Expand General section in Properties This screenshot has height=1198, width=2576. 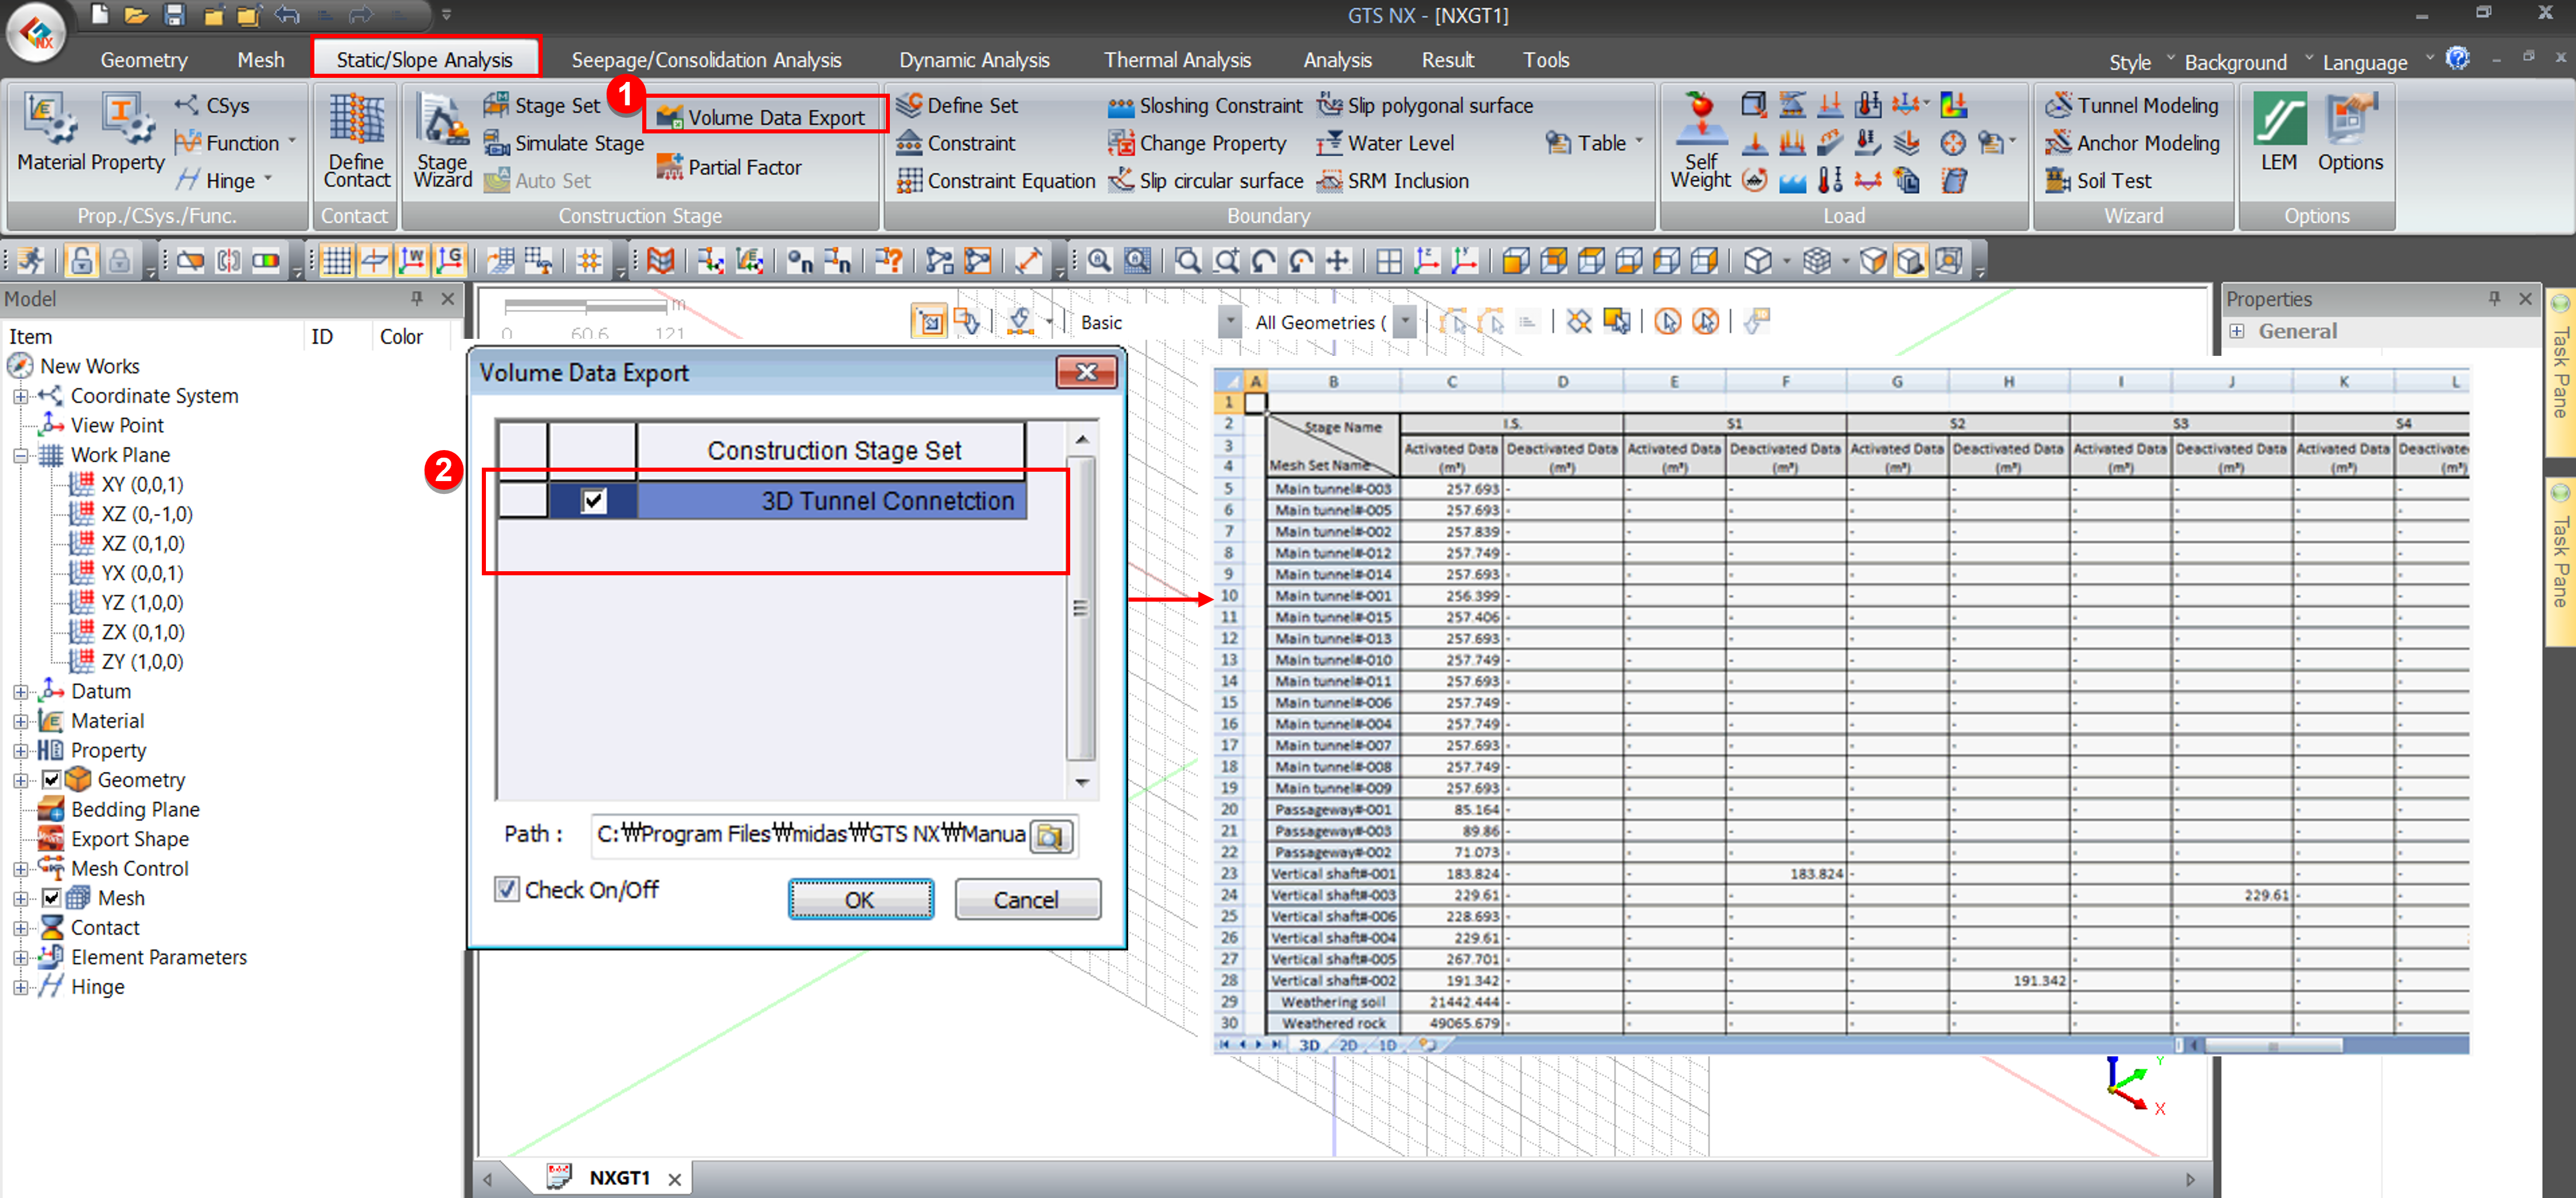point(2237,331)
